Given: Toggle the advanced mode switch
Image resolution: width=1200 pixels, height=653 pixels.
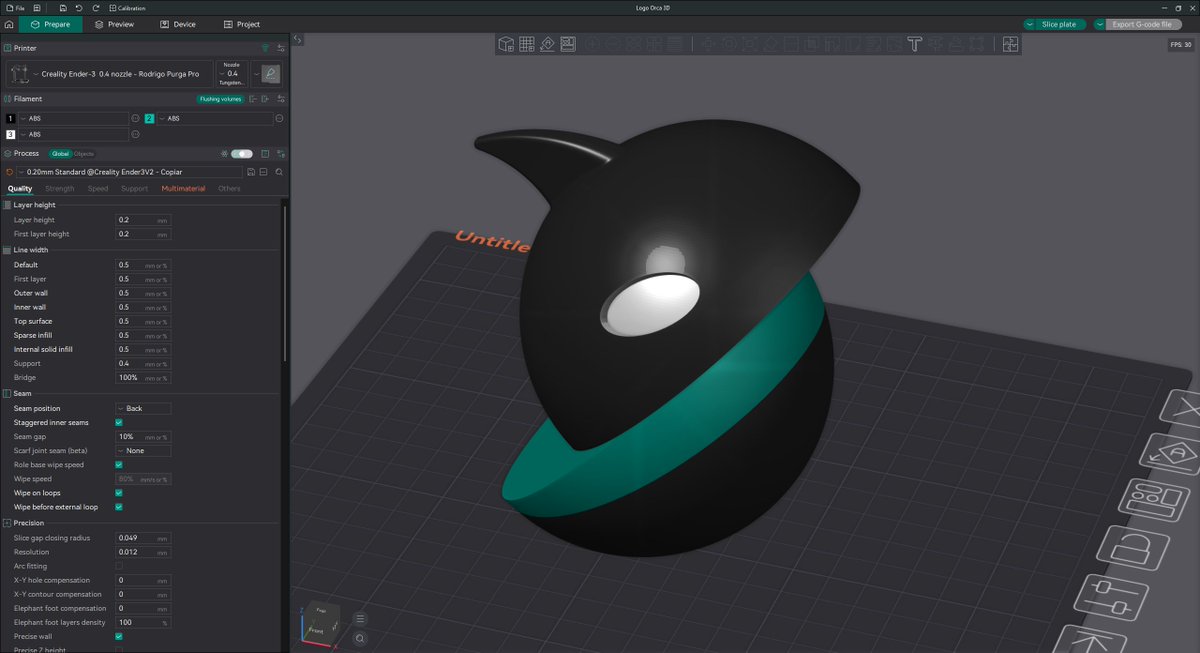Looking at the screenshot, I should point(241,154).
